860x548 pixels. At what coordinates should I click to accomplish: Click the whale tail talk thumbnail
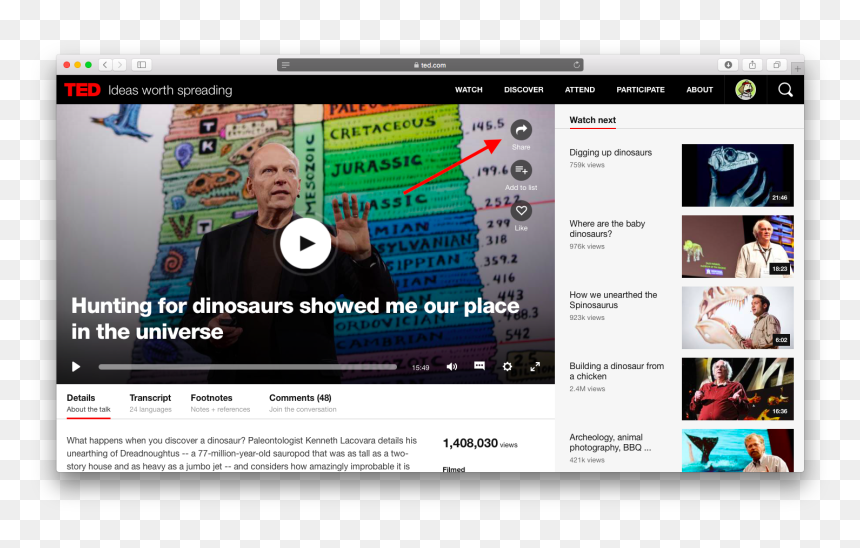[737, 450]
